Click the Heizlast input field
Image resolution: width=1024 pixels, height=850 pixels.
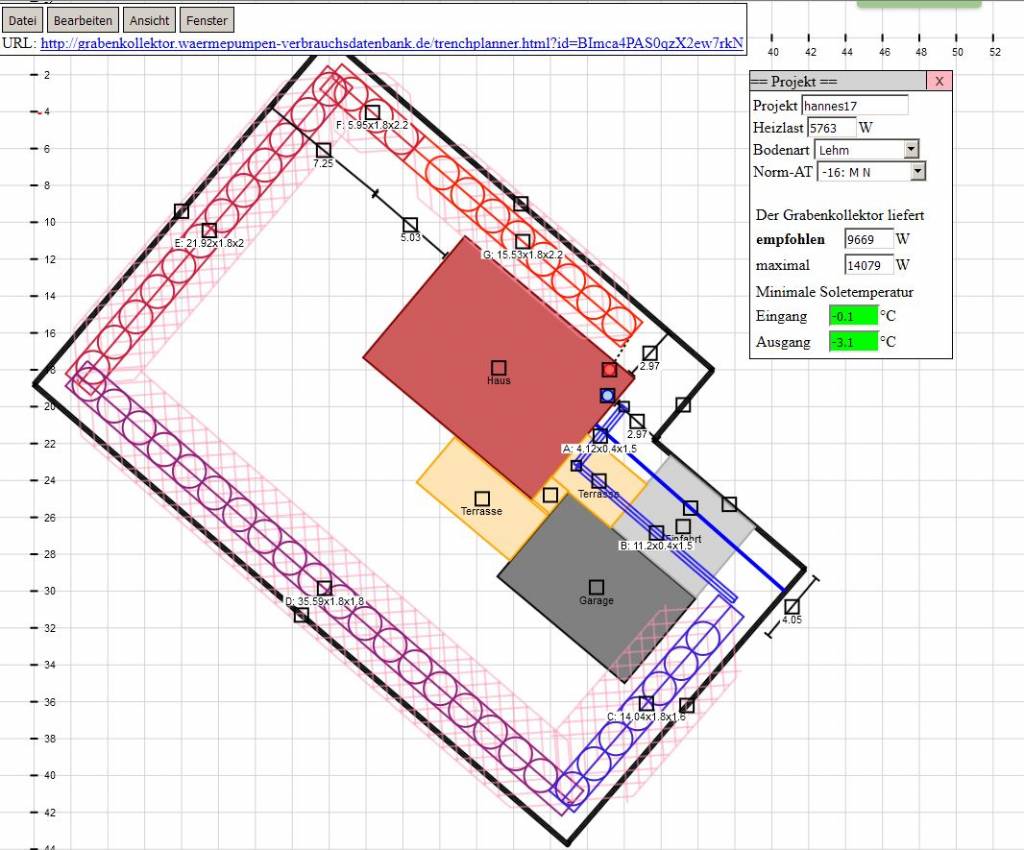click(x=830, y=127)
